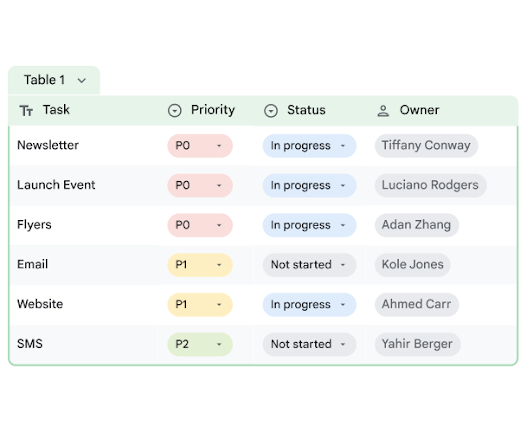
Task: Open the Newsletter priority P0 dropdown
Action: point(200,146)
